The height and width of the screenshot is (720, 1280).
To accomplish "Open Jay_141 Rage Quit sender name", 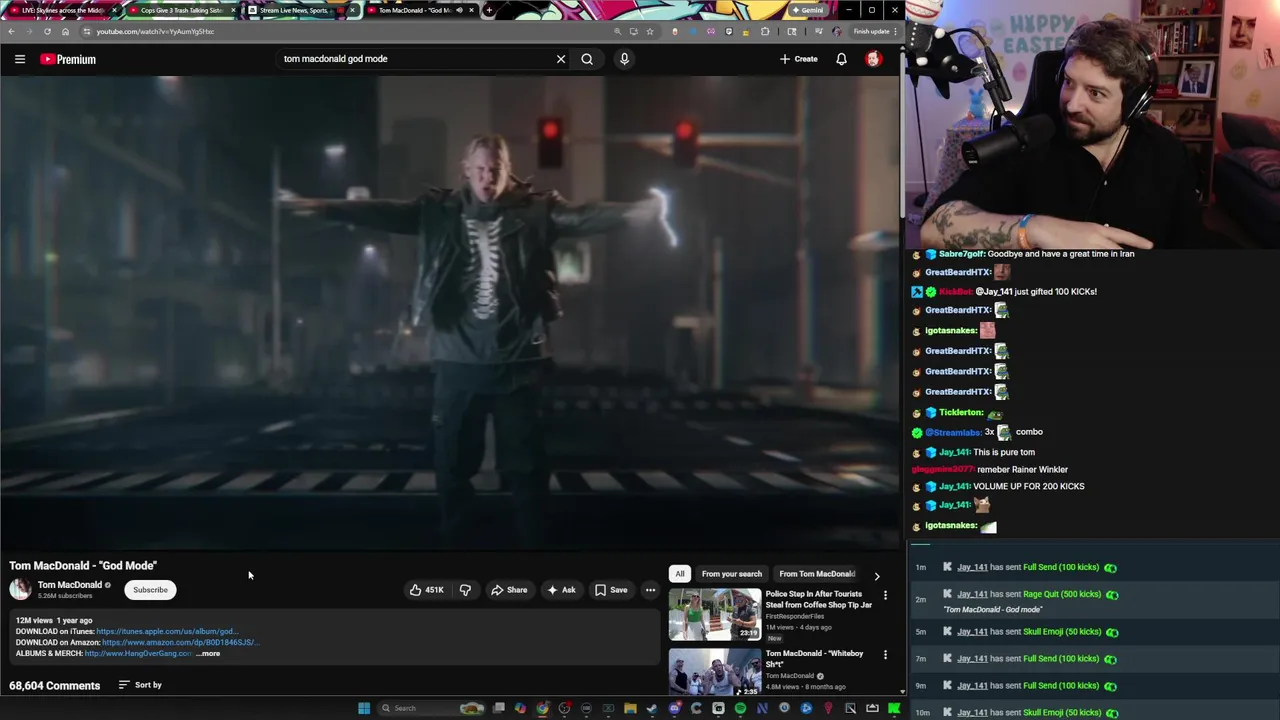I will click(x=972, y=594).
